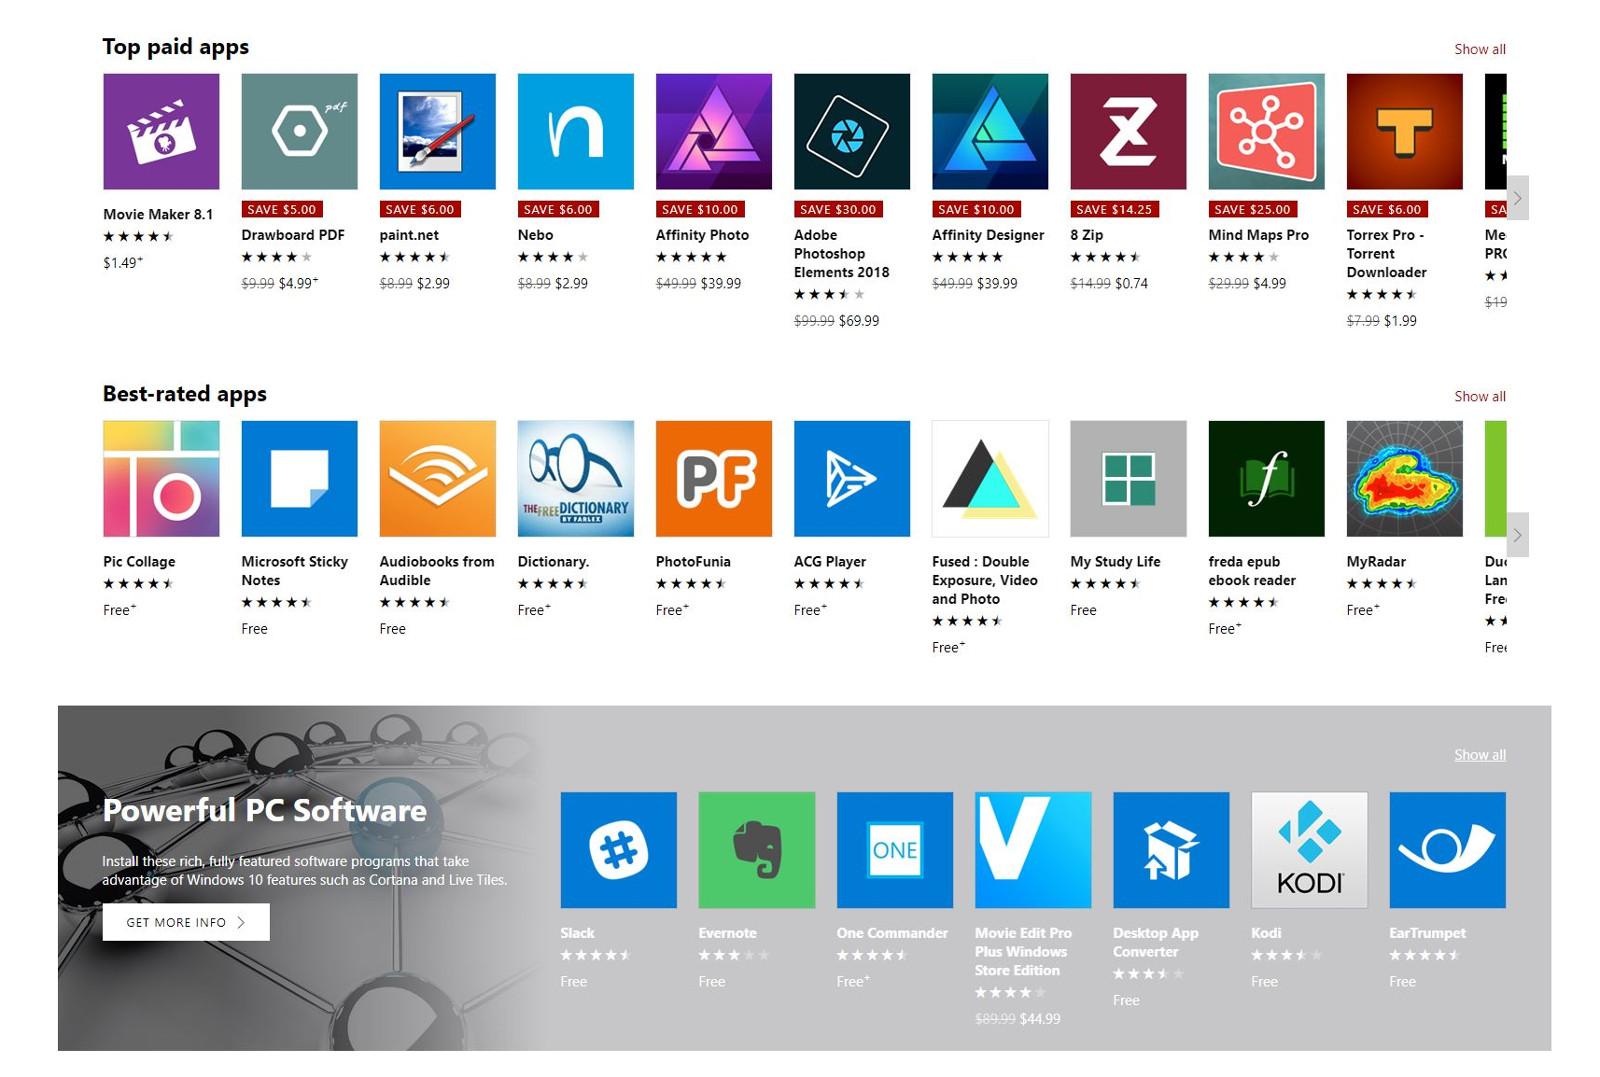Open the Slack app icon

point(618,850)
